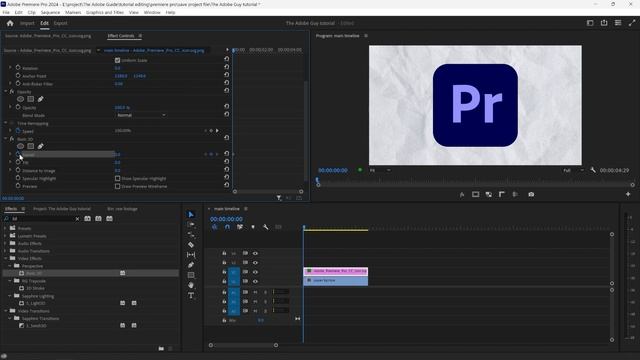The height and width of the screenshot is (360, 640).
Task: Open the Full playback resolution dropdown
Action: [x=573, y=170]
